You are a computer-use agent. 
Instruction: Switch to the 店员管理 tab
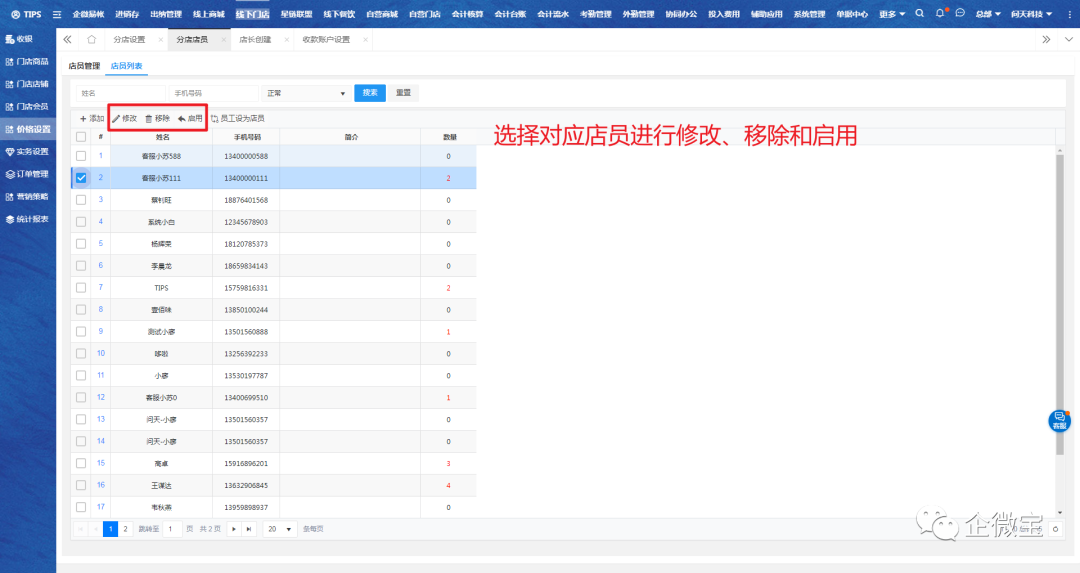(84, 66)
